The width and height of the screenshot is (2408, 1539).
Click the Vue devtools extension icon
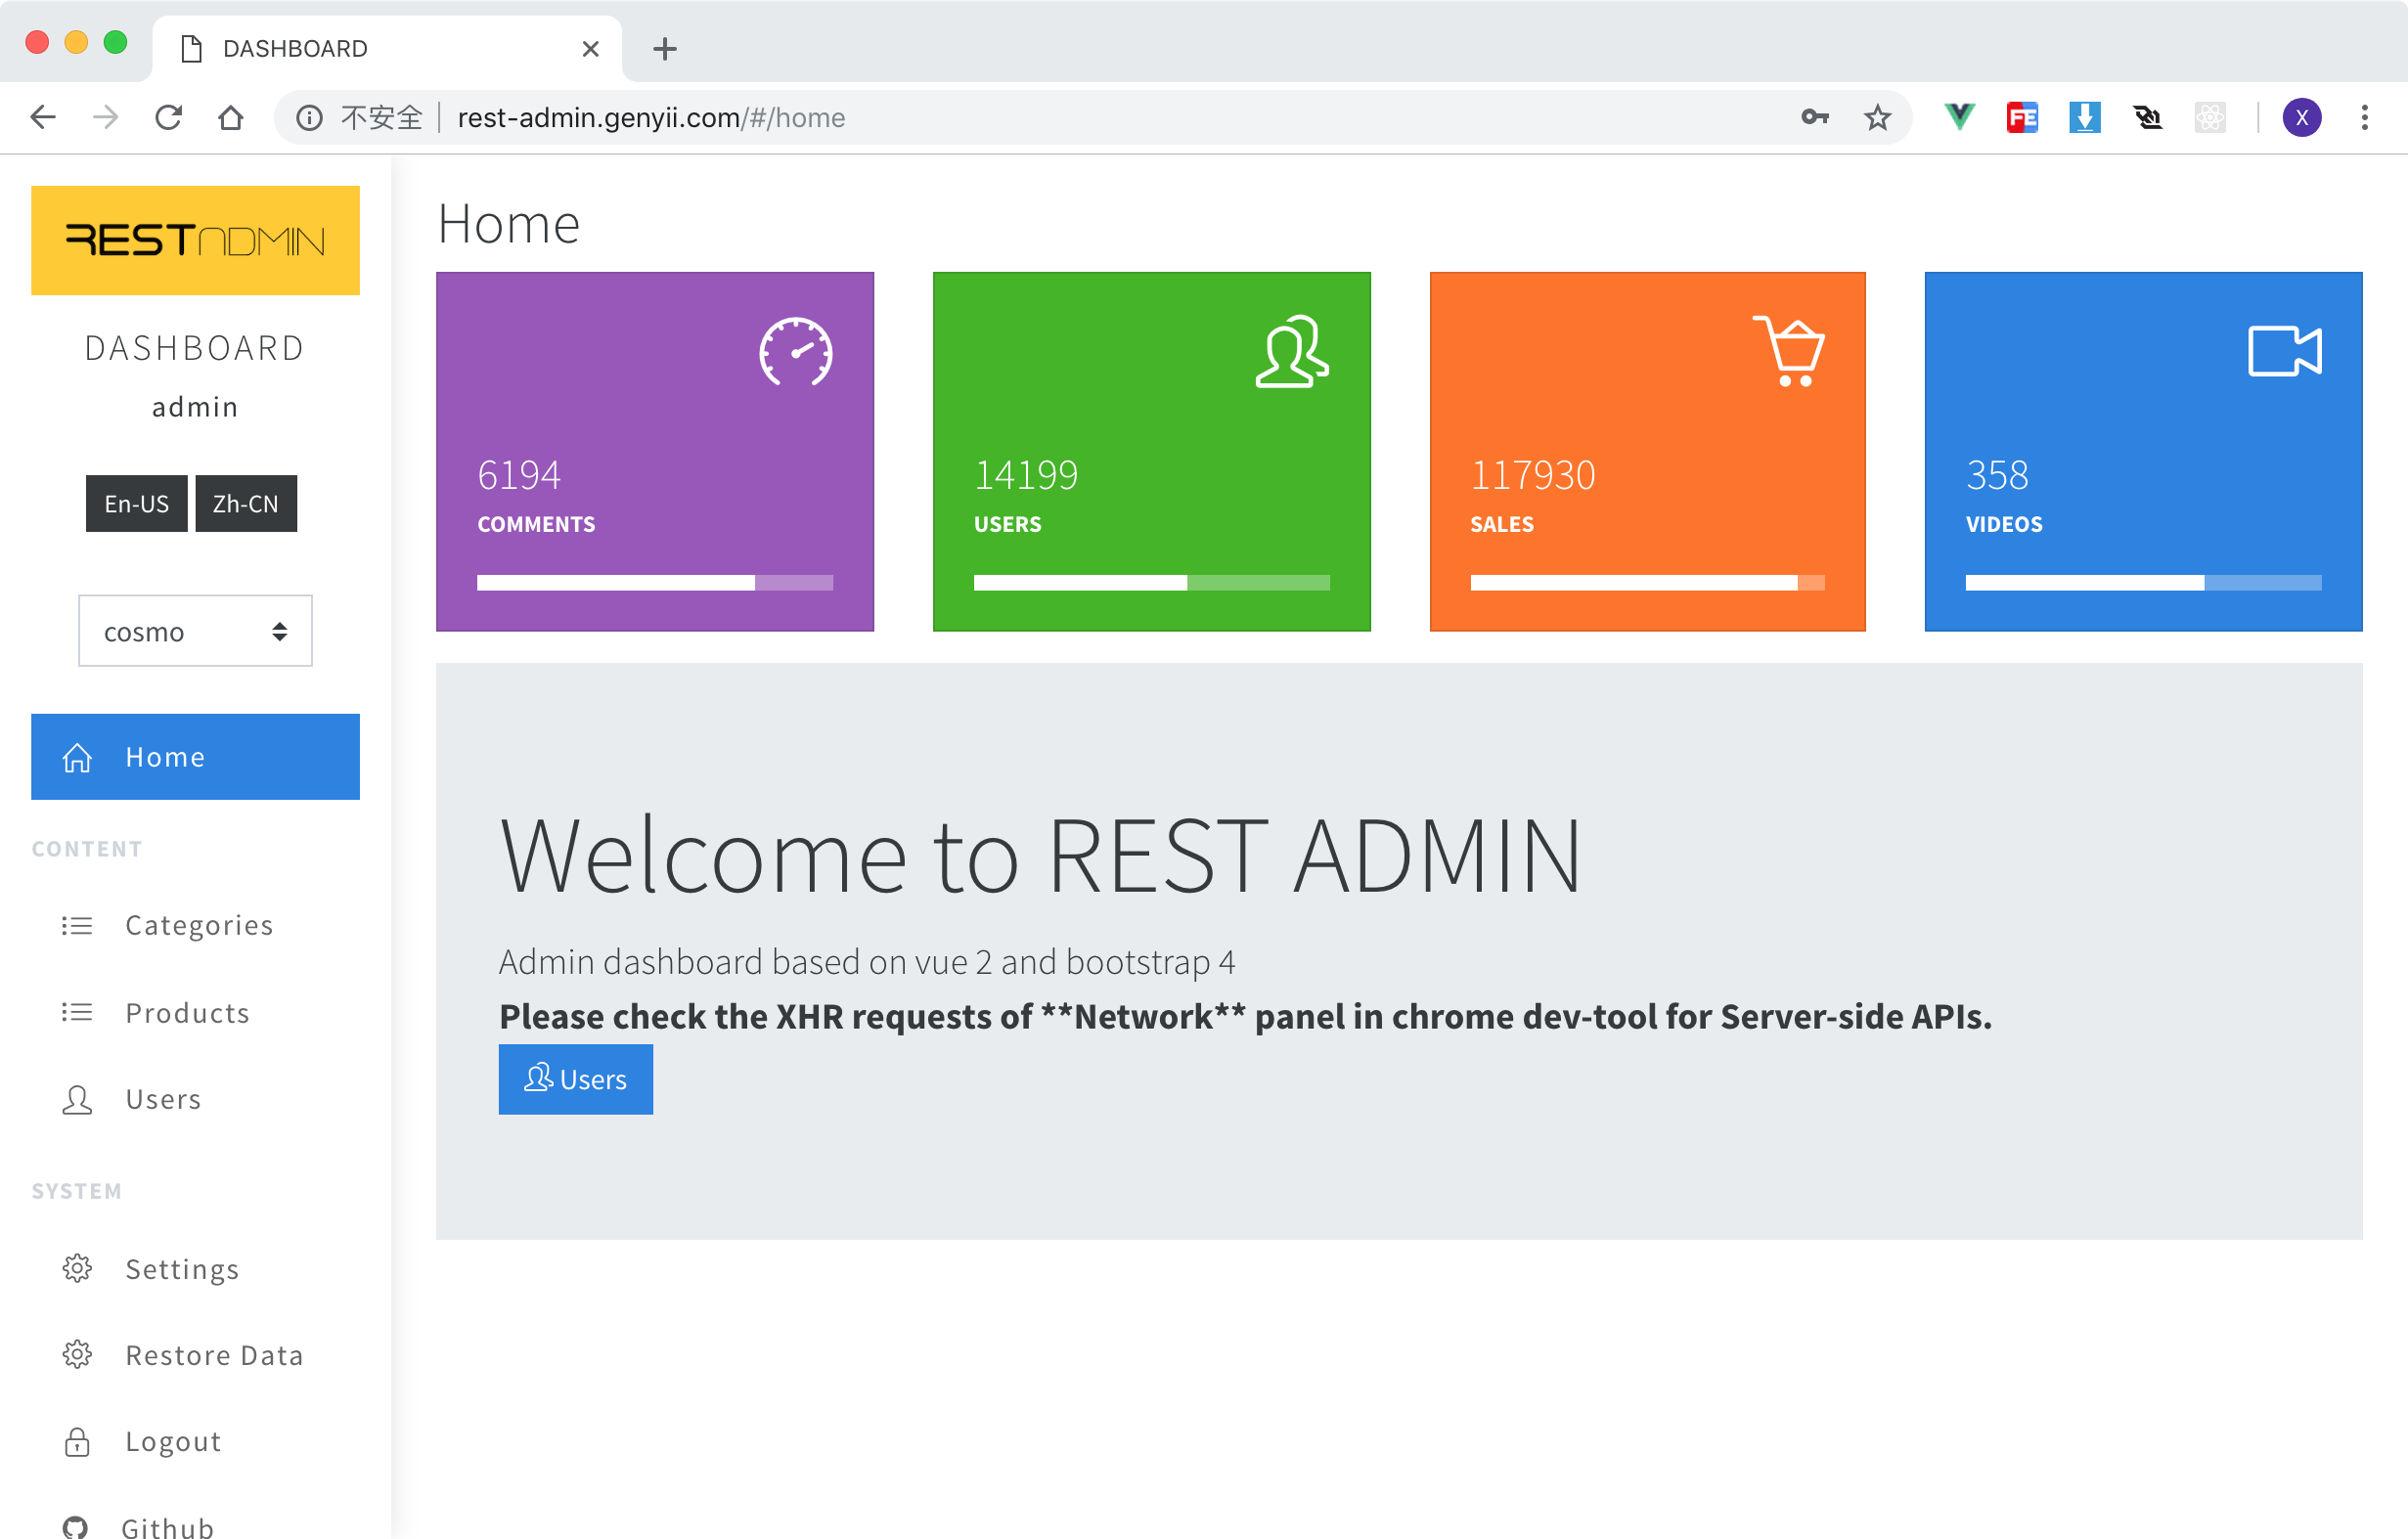[1959, 118]
